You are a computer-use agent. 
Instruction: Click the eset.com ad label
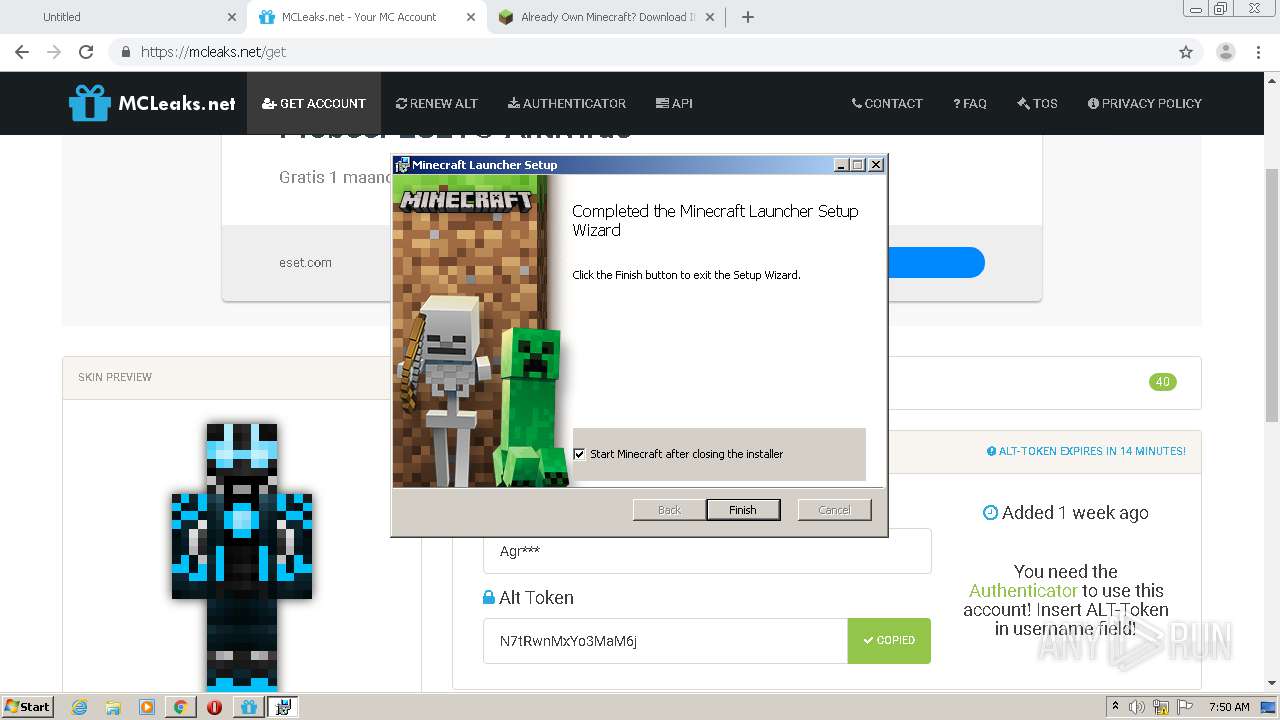(305, 263)
